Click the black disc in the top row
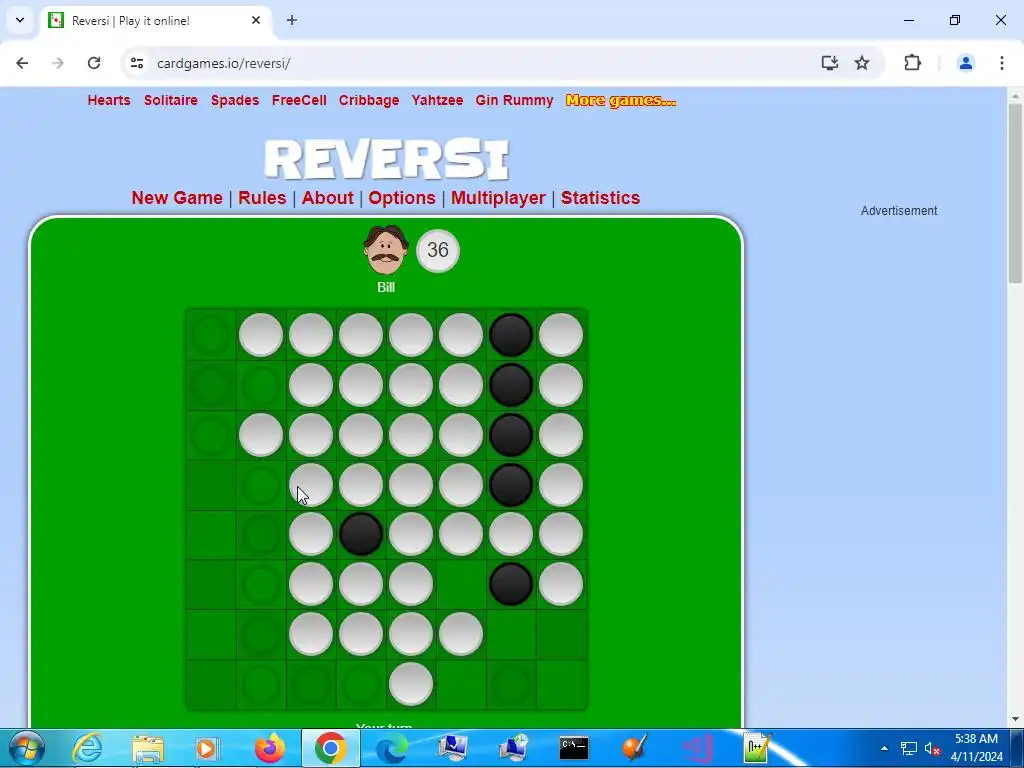 [x=511, y=334]
